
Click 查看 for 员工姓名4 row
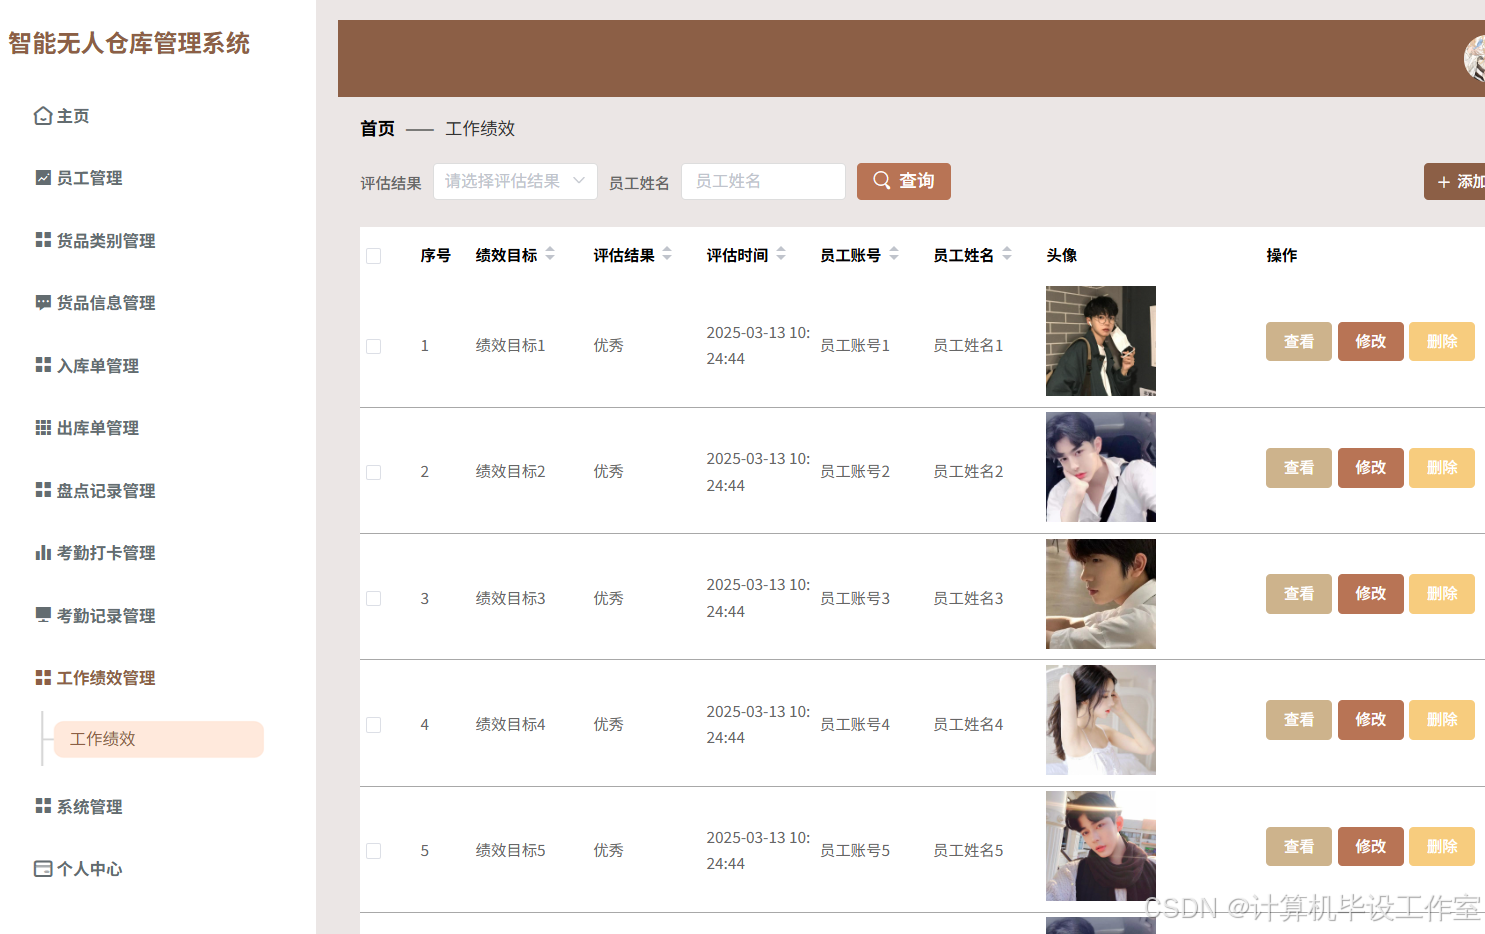pos(1299,719)
